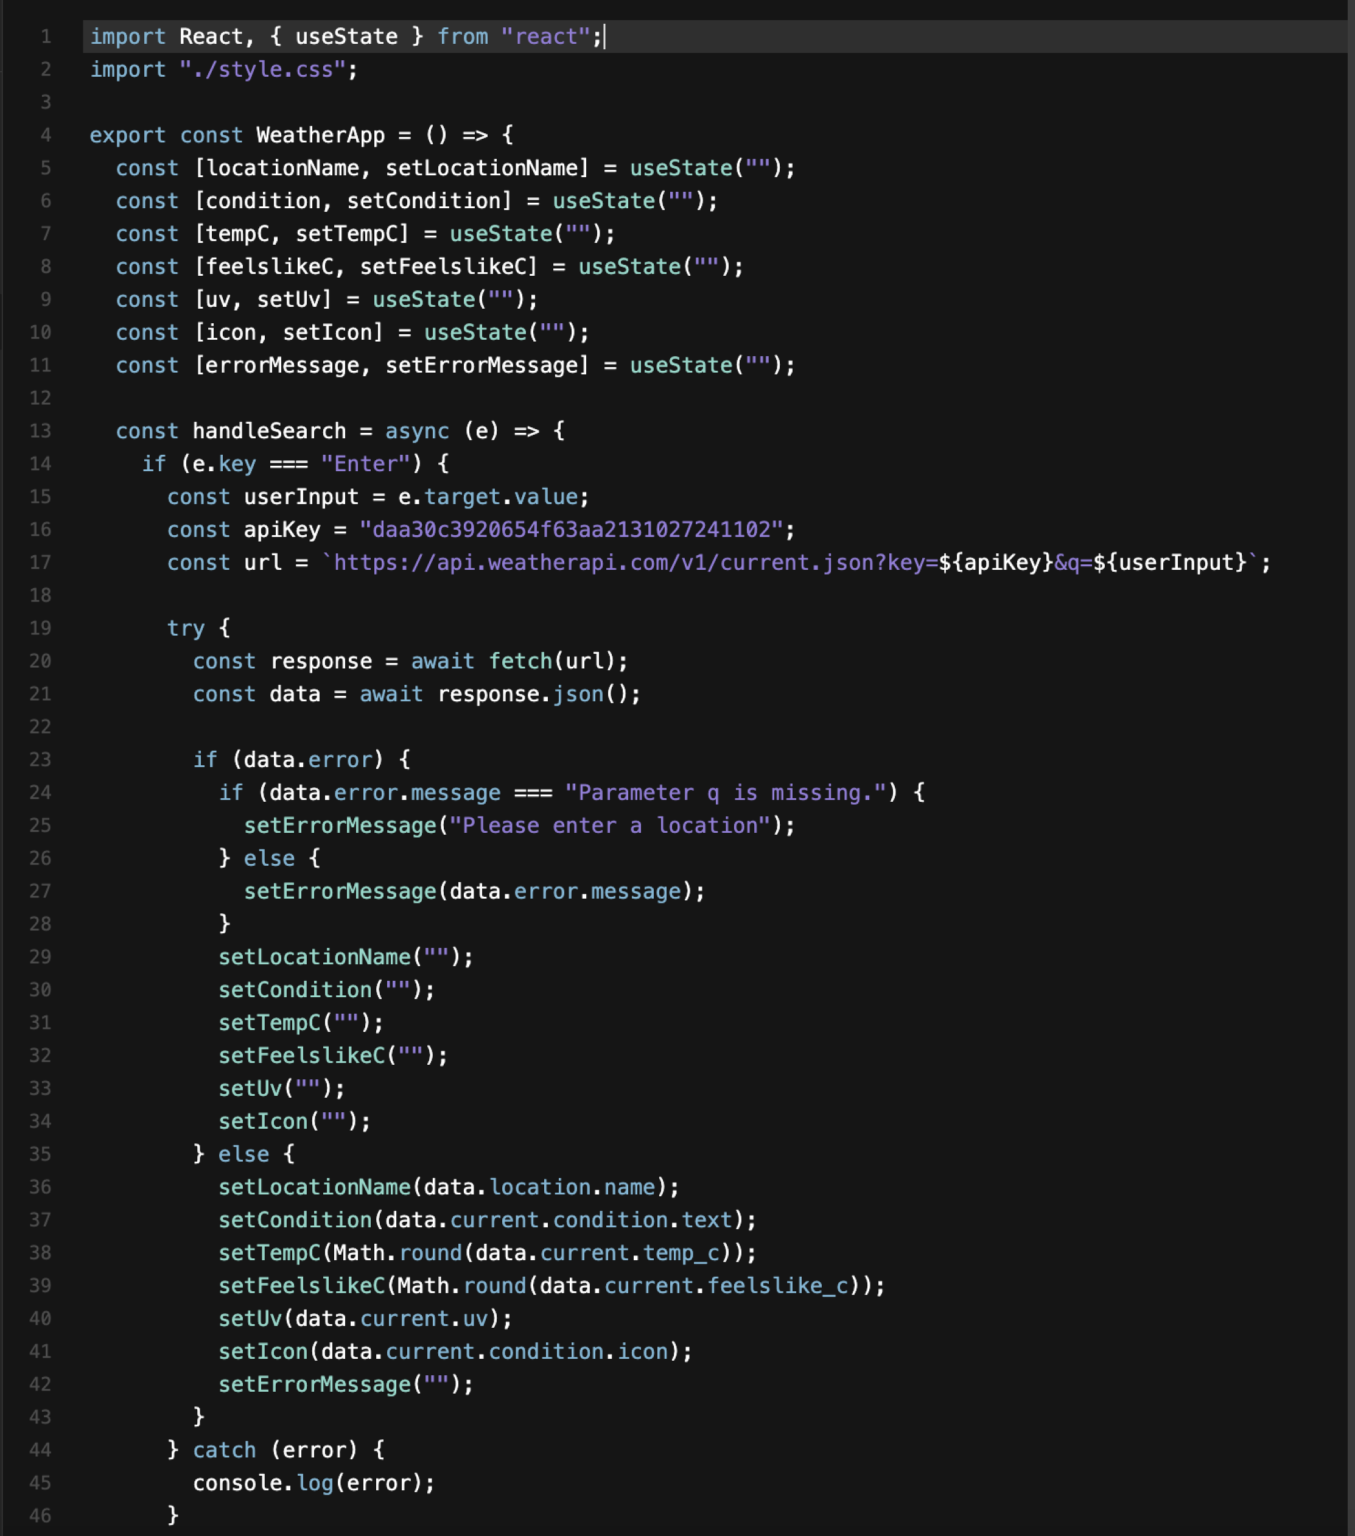Click line number 35 in the gutter
The height and width of the screenshot is (1536, 1355).
[41, 1153]
